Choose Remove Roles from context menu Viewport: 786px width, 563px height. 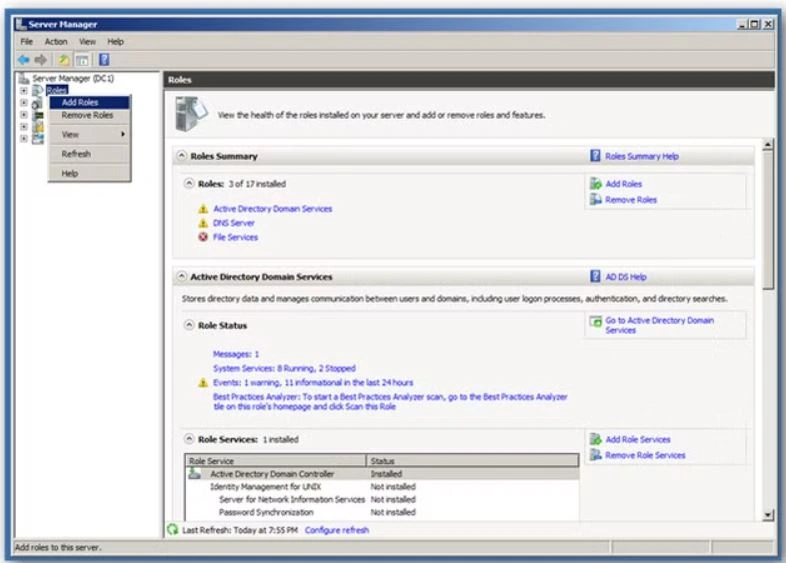[90, 115]
